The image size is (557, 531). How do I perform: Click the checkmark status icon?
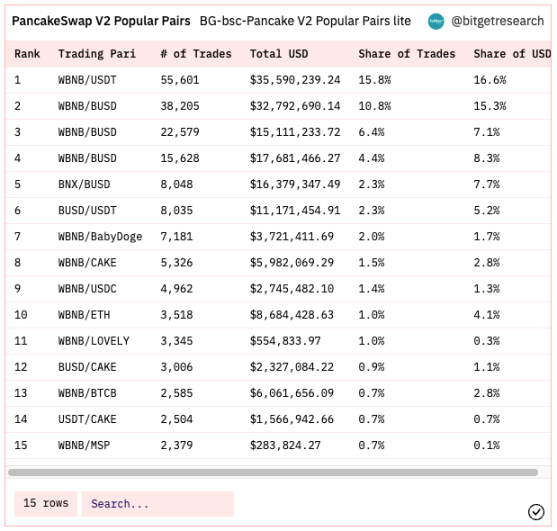[x=536, y=512]
